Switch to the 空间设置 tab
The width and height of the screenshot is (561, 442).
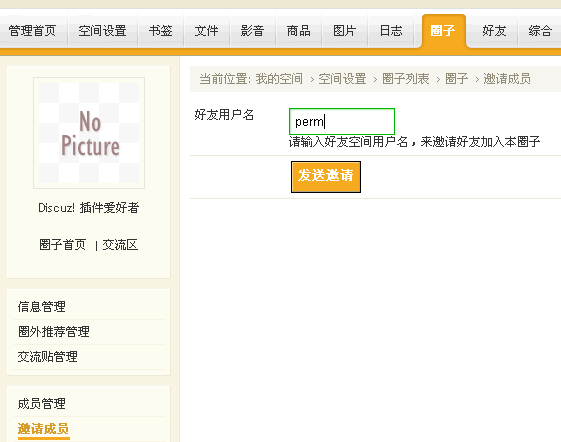102,31
